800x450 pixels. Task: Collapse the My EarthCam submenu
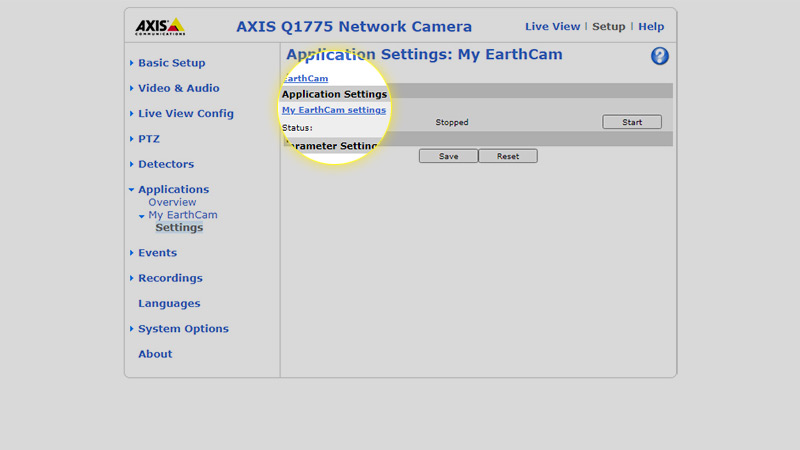click(x=183, y=215)
